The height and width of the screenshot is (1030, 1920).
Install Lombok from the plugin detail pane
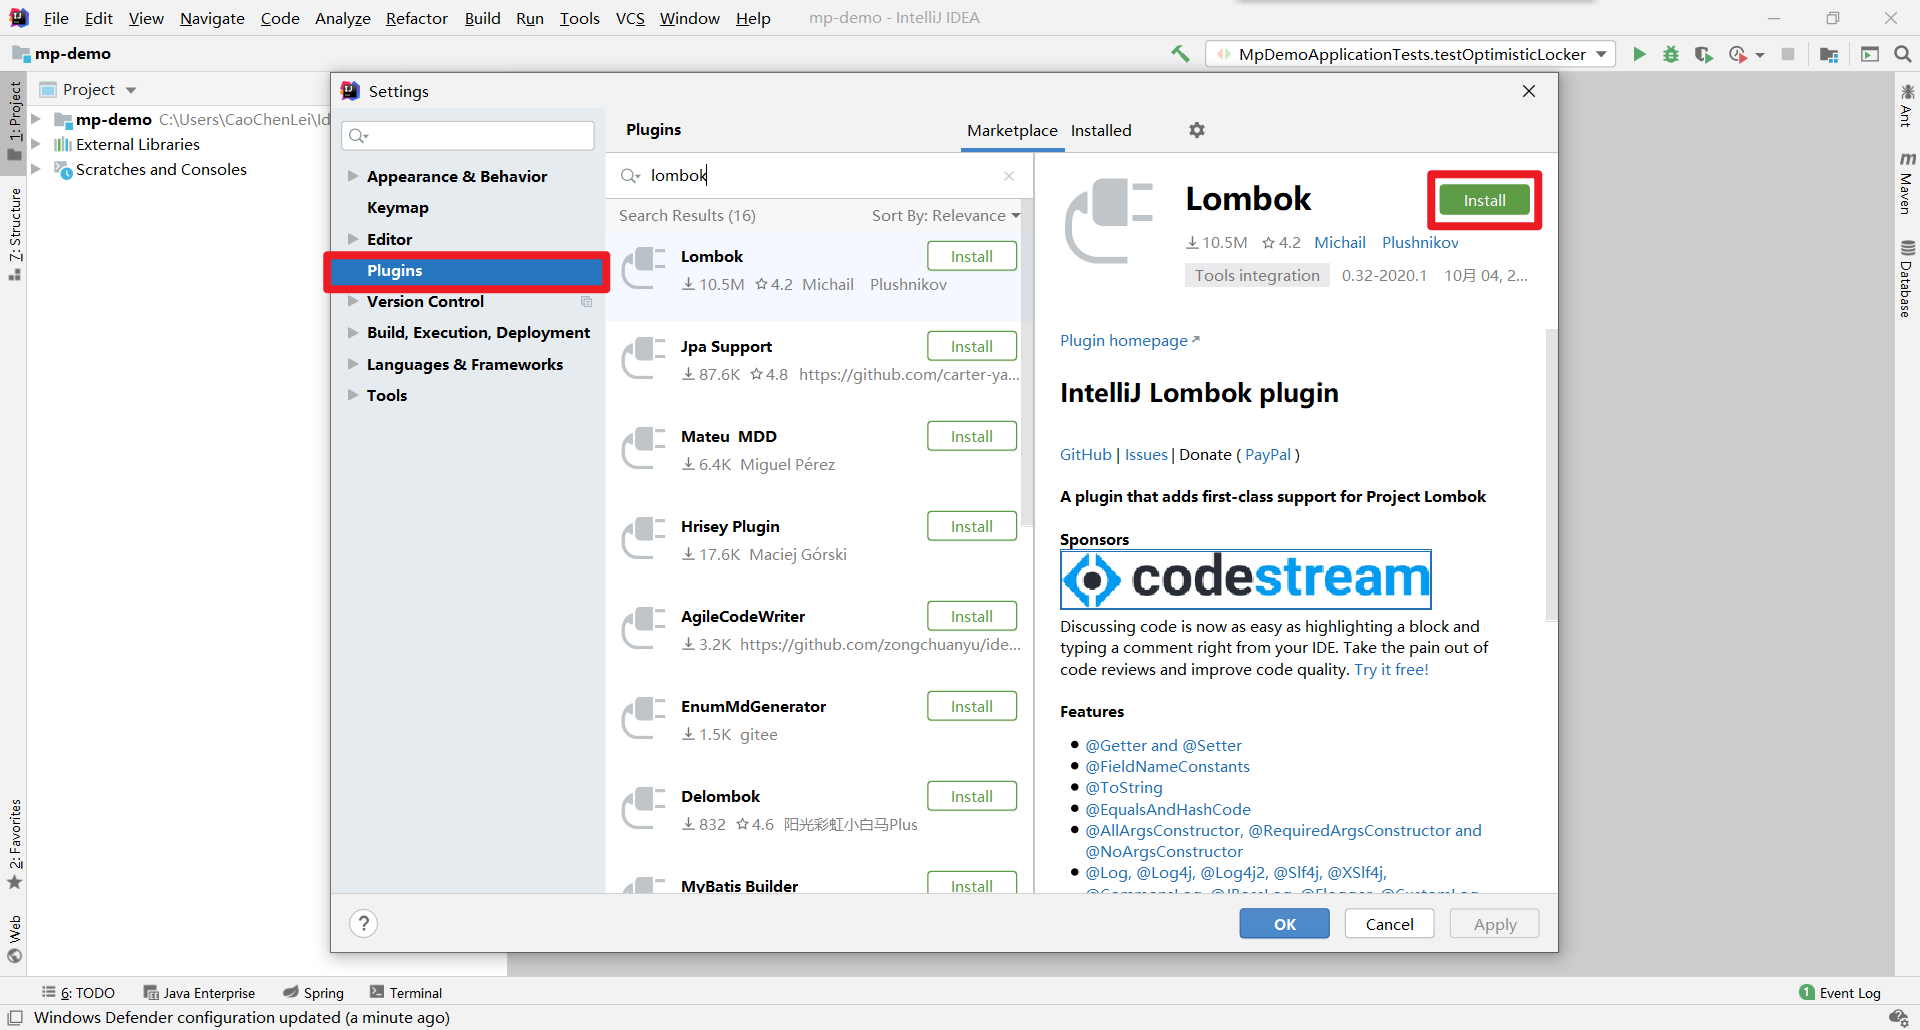1484,200
